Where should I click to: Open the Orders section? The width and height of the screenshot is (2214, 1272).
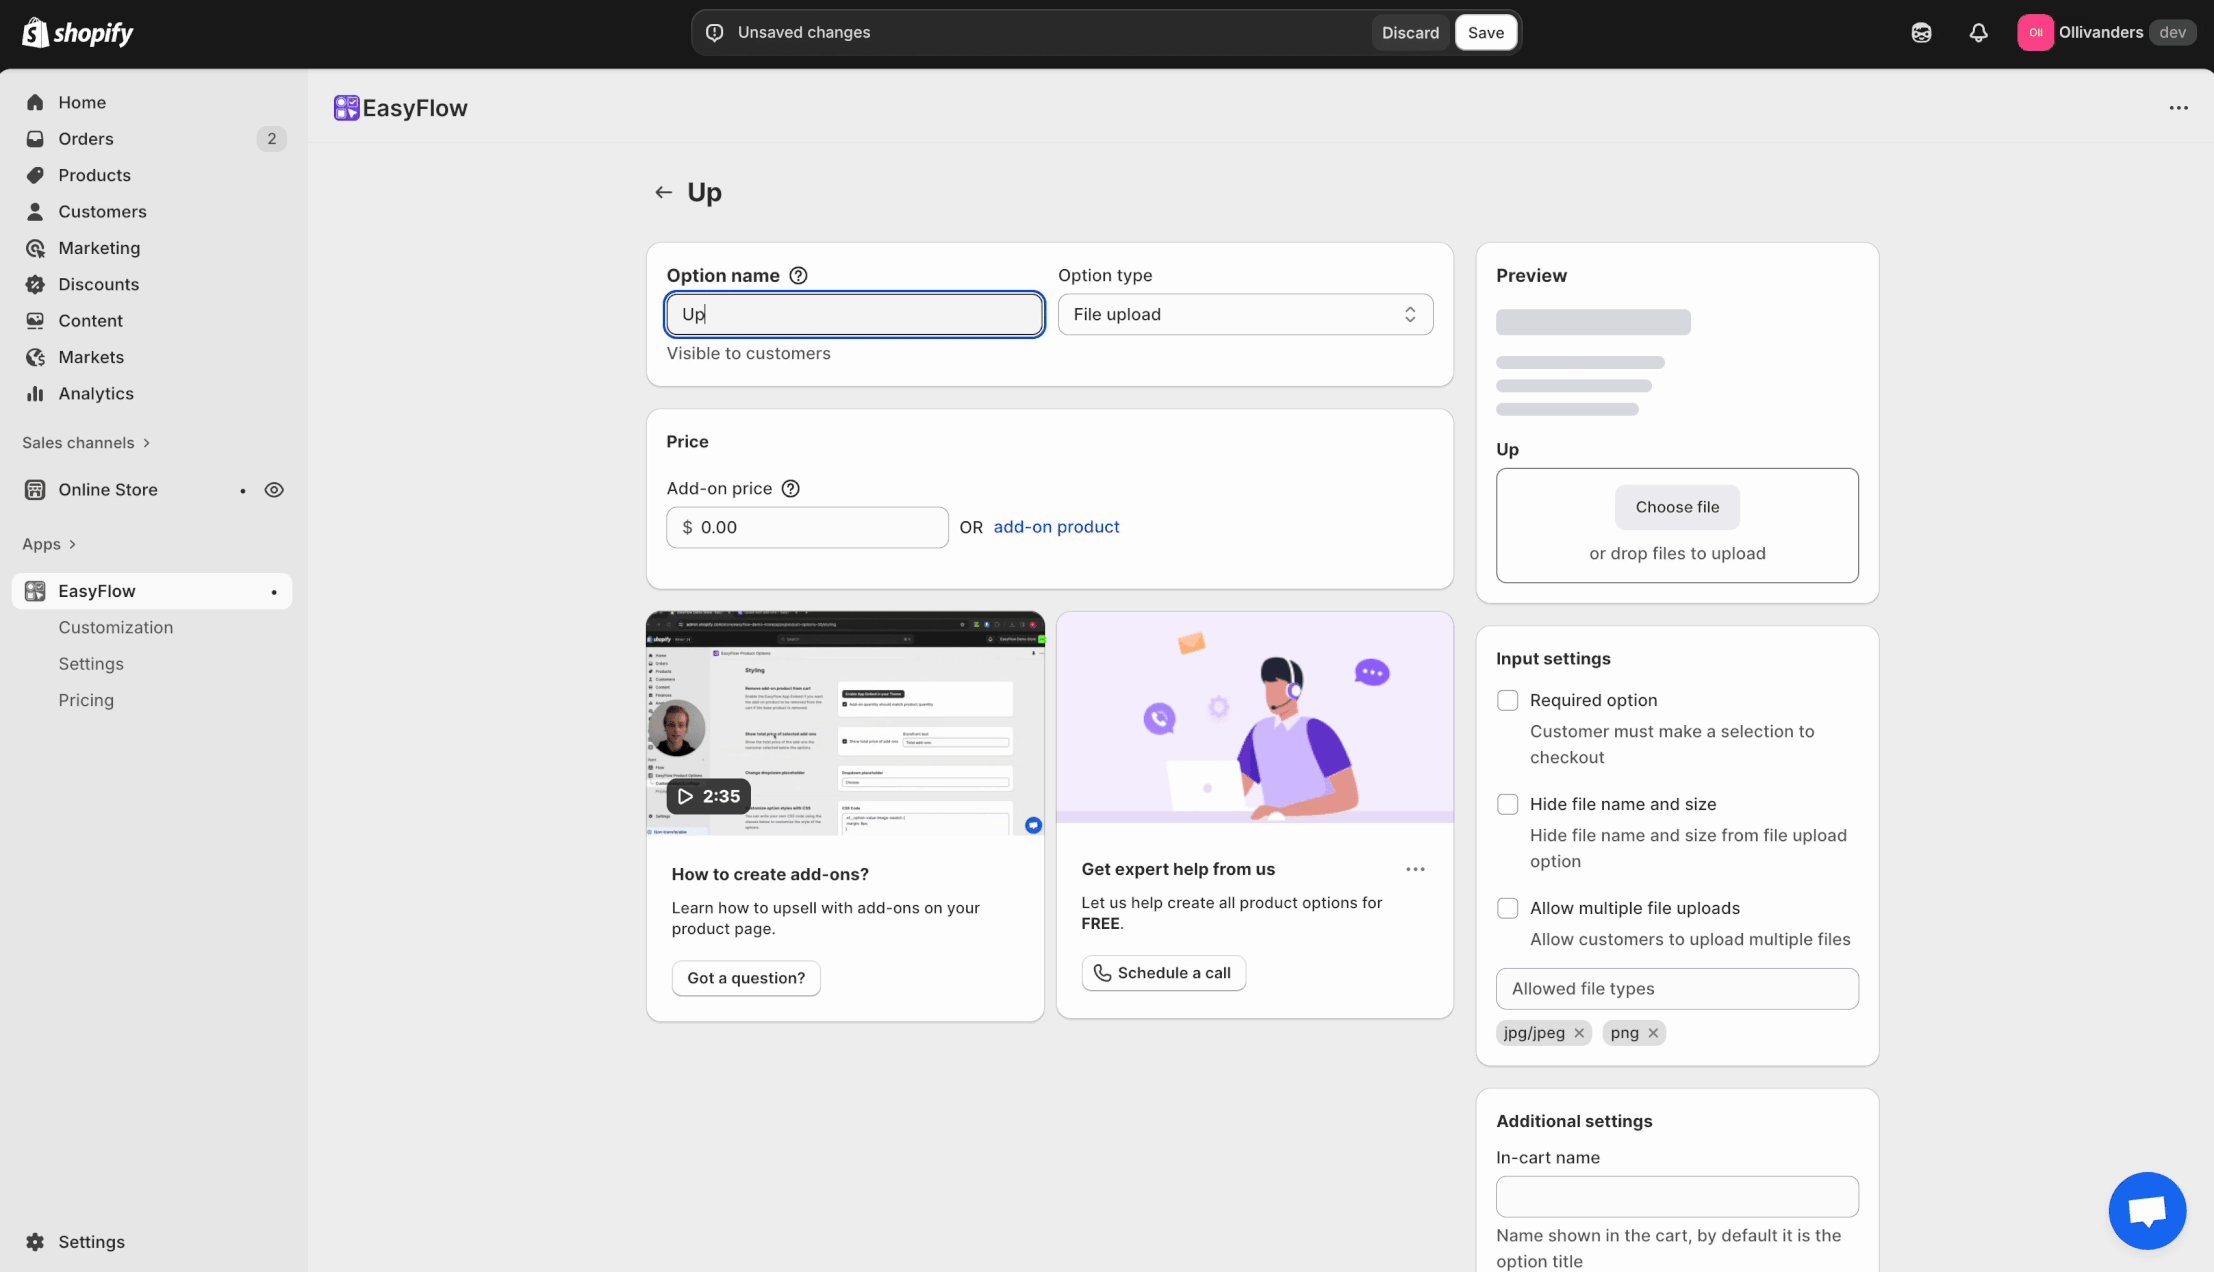point(85,138)
